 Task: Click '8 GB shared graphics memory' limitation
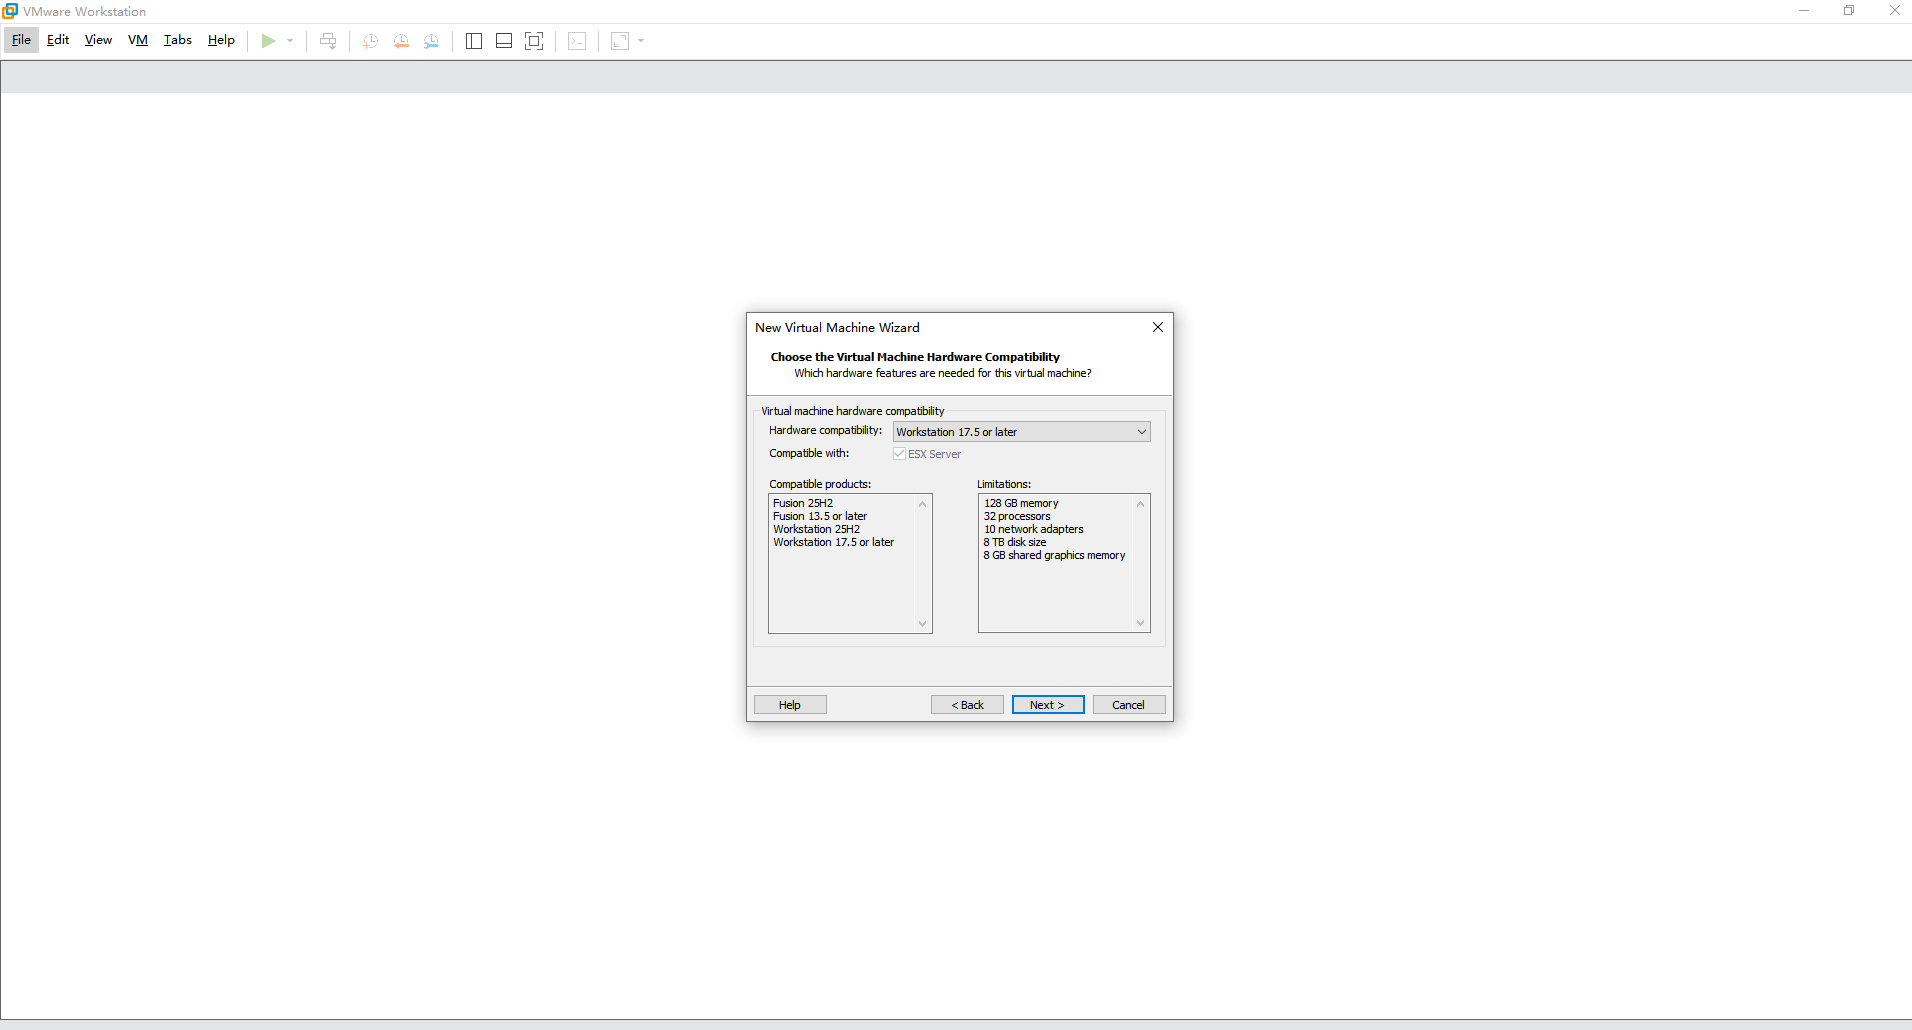1054,555
